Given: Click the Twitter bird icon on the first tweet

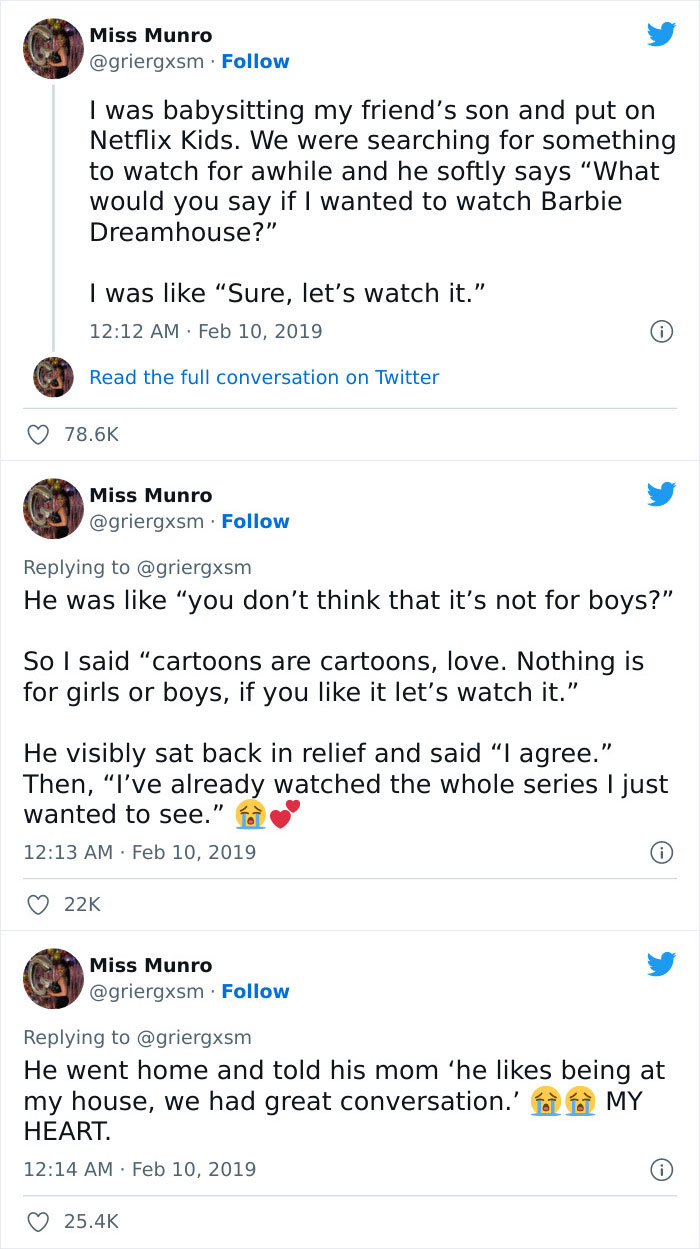Looking at the screenshot, I should [x=661, y=34].
